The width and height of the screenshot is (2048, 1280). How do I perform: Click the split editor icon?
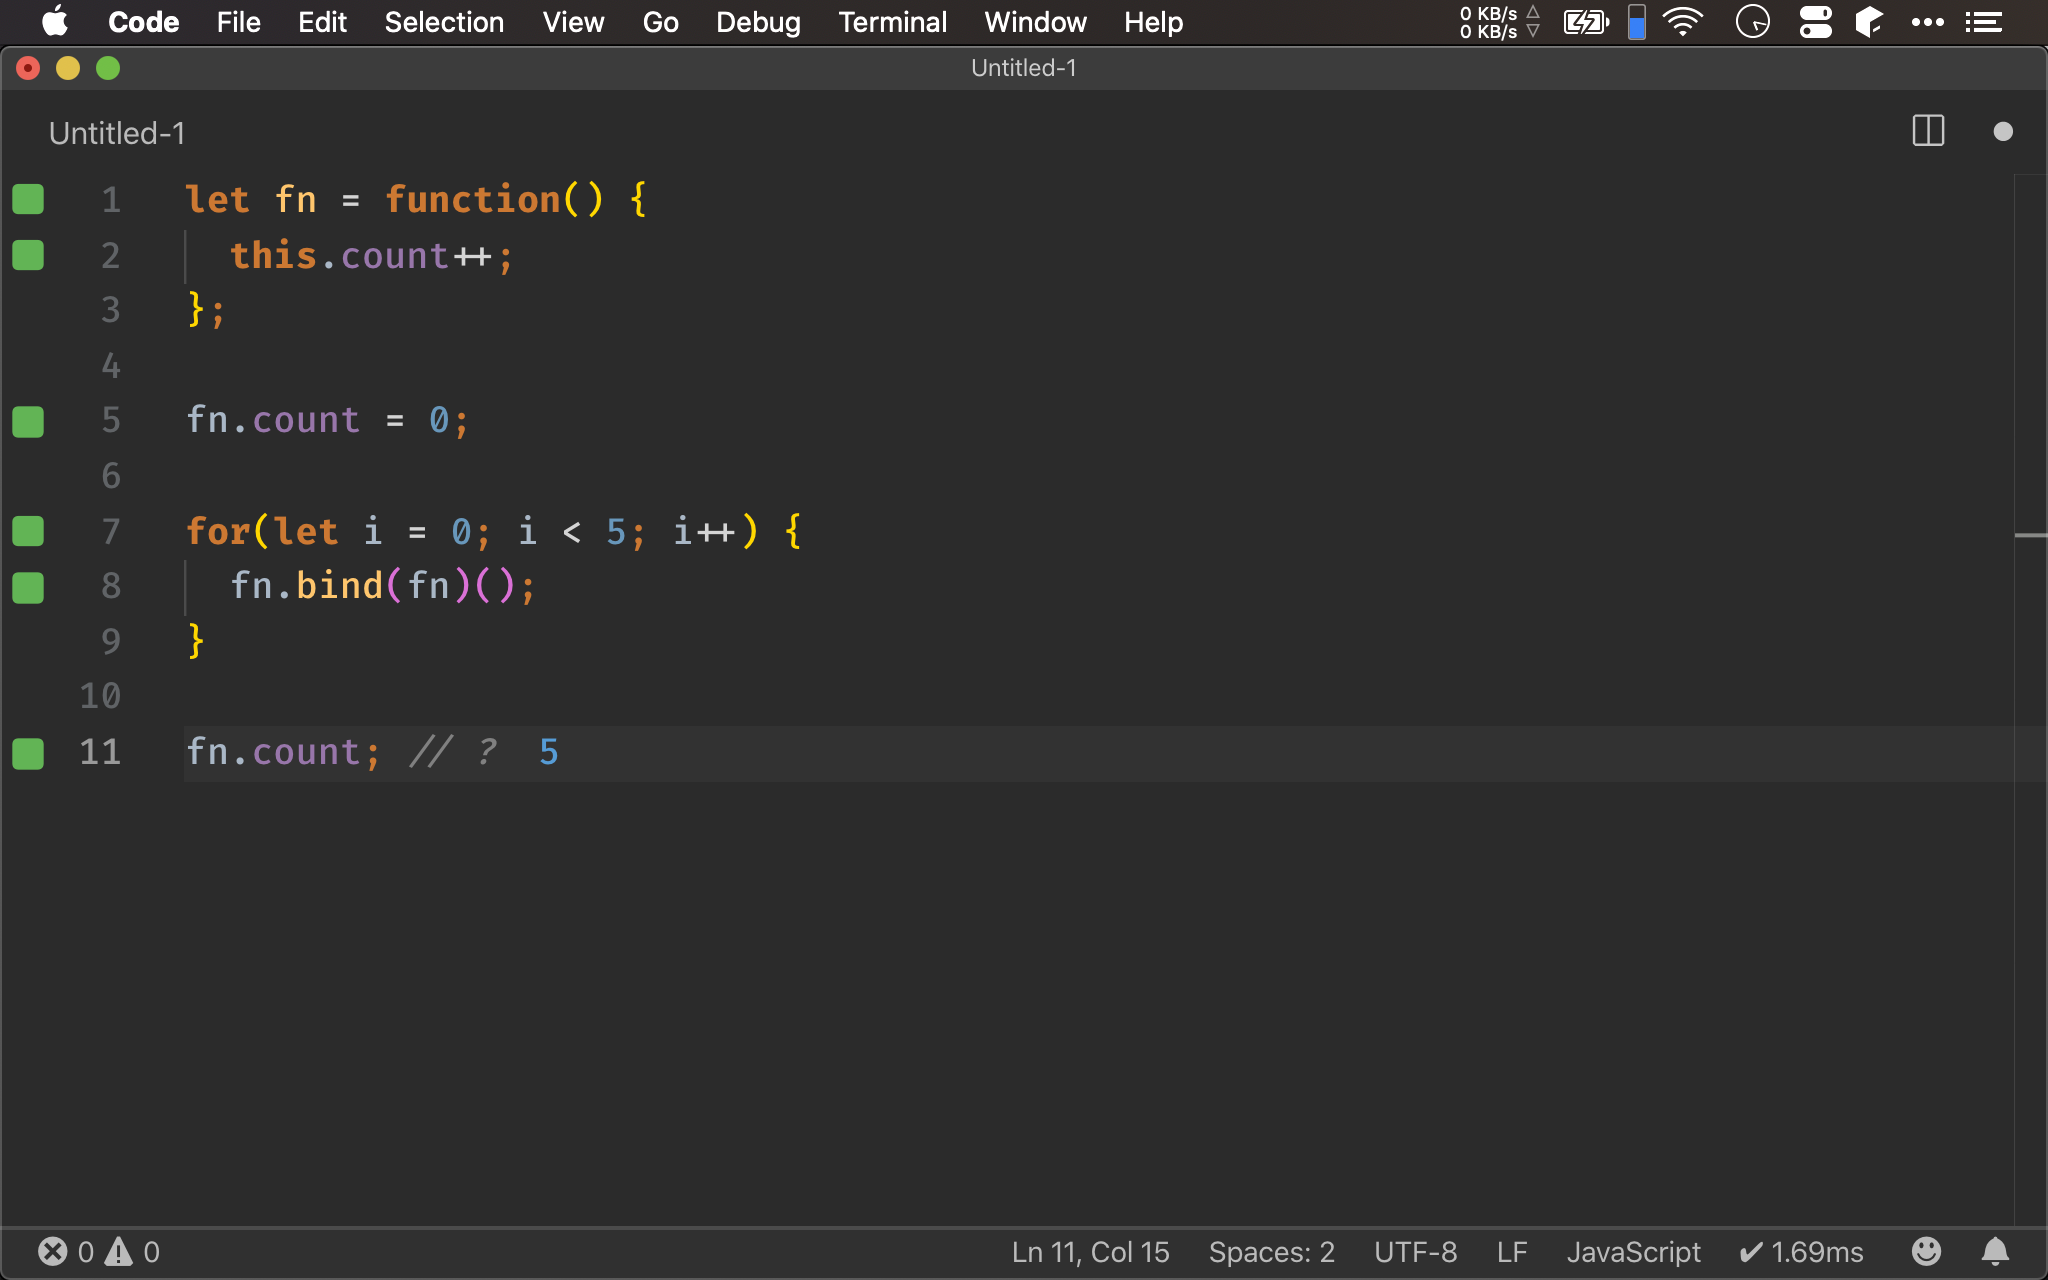1929,133
